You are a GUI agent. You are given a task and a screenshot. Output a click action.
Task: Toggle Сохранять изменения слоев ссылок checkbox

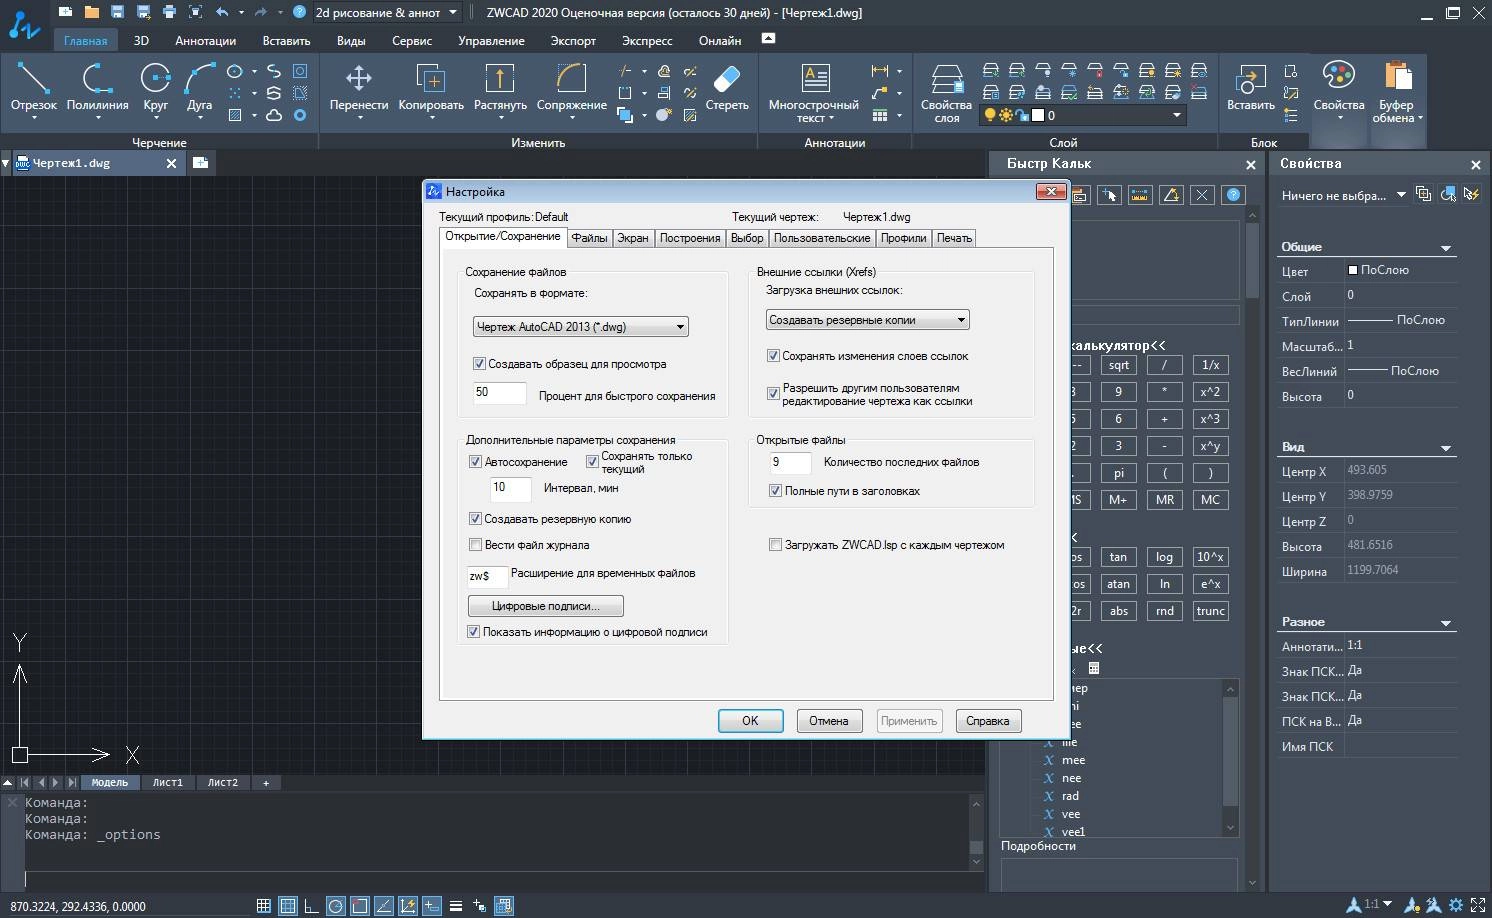[773, 356]
